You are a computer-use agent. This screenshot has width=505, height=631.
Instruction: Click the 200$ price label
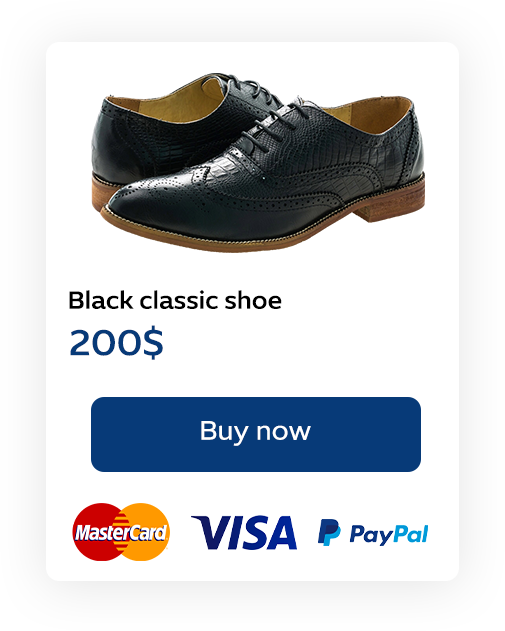116,342
